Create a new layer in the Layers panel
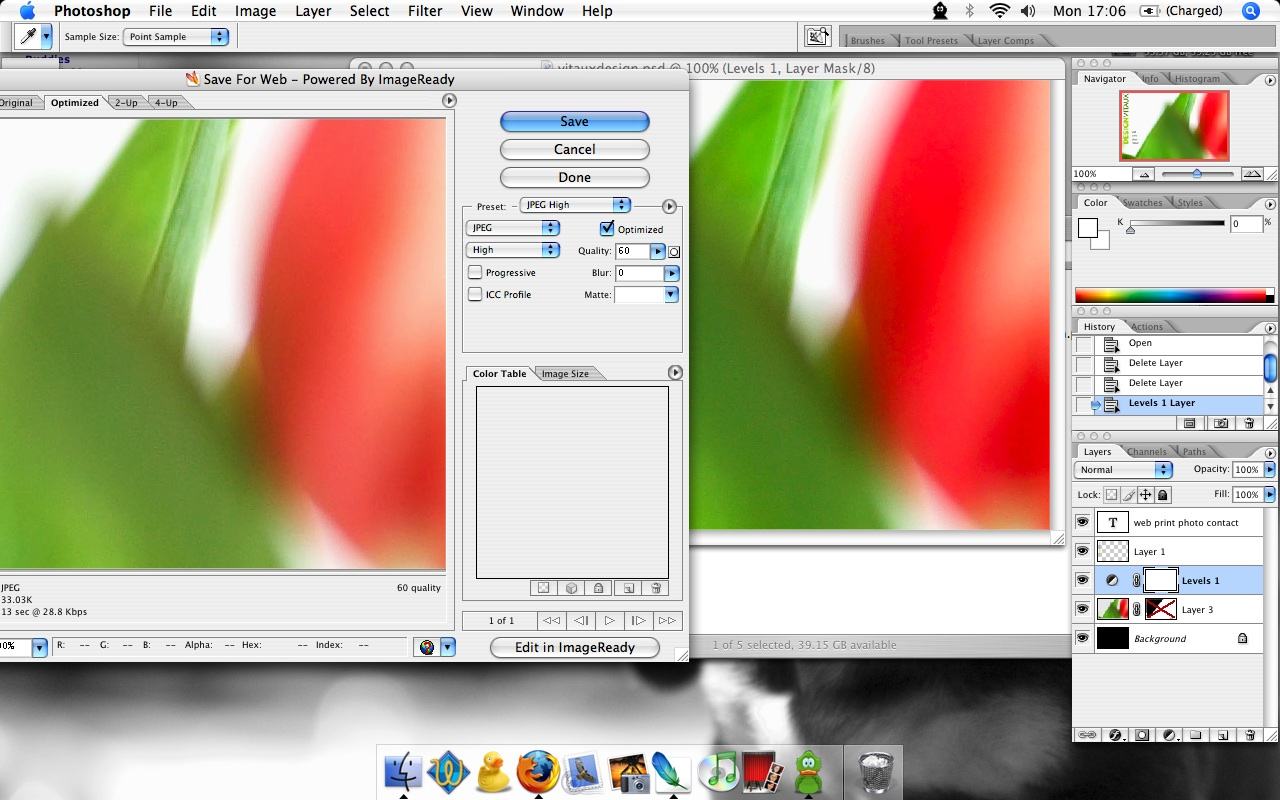The height and width of the screenshot is (800, 1280). pyautogui.click(x=1222, y=736)
